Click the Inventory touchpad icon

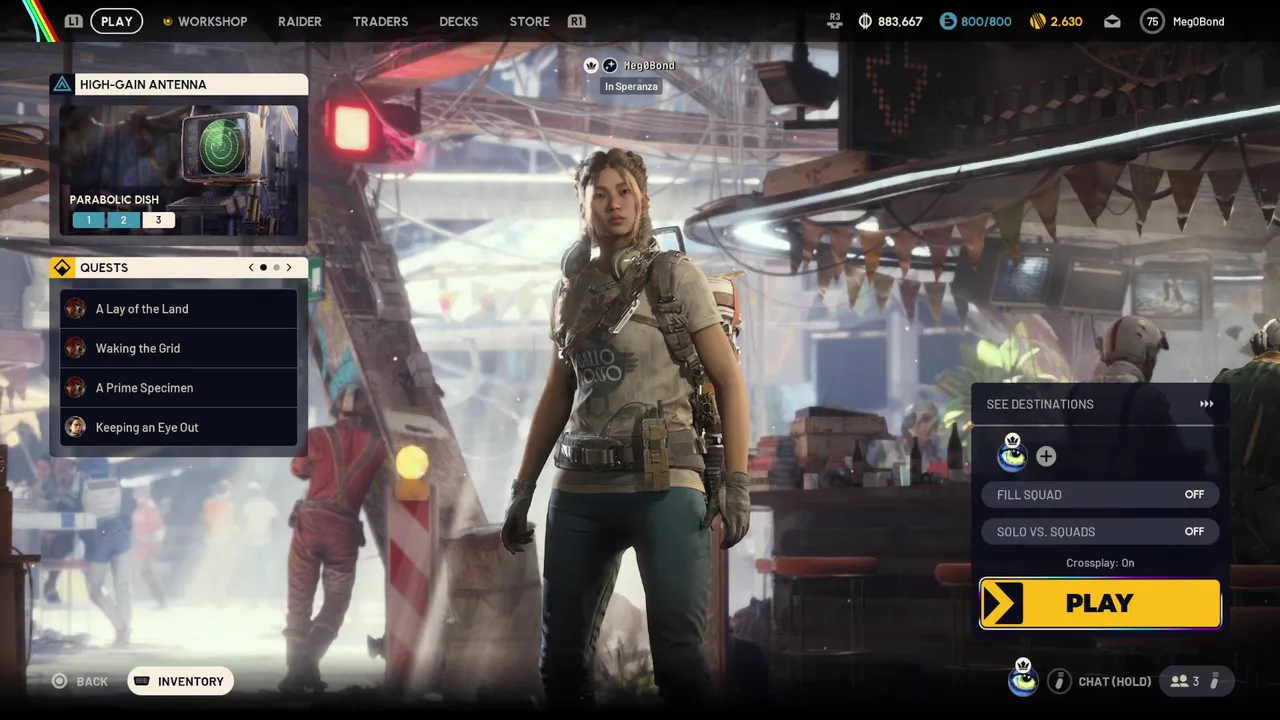142,681
